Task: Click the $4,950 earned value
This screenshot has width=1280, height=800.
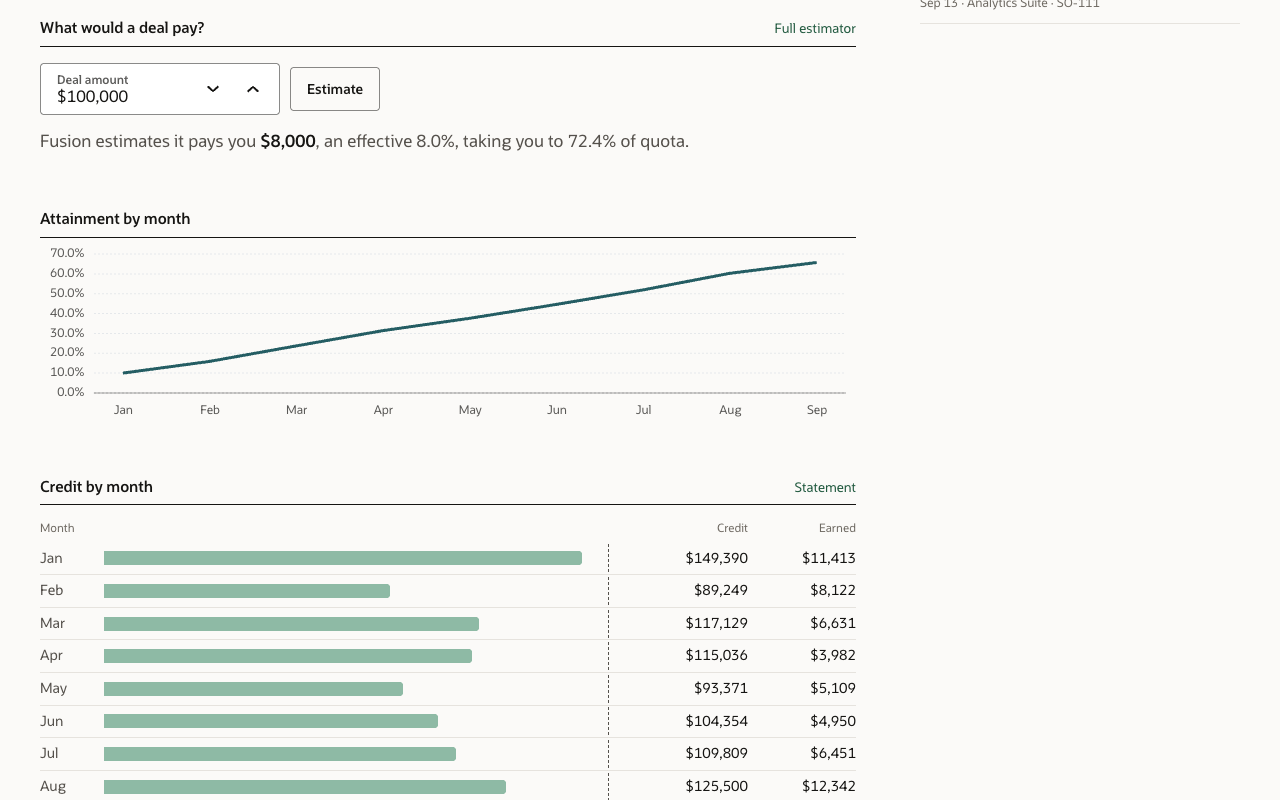Action: (833, 721)
